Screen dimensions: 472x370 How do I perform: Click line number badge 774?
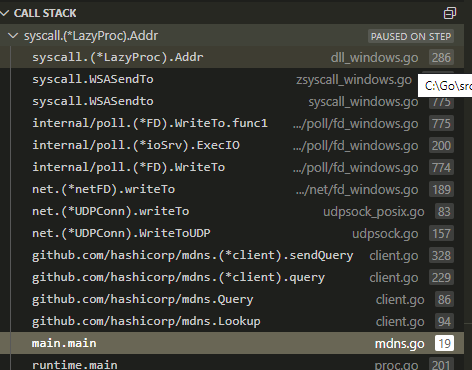pos(441,167)
